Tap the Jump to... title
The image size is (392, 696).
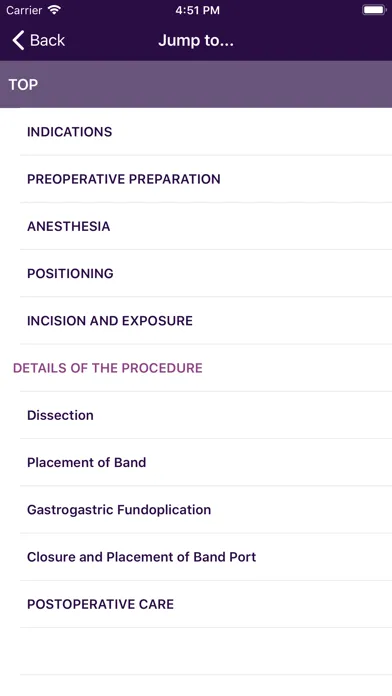(196, 40)
